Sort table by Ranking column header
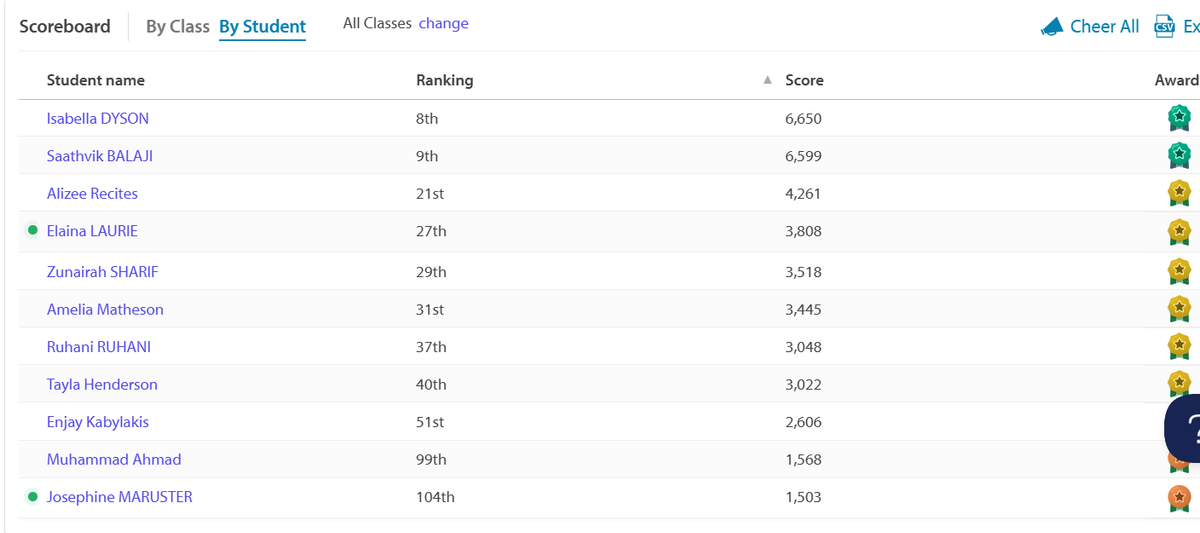 444,80
